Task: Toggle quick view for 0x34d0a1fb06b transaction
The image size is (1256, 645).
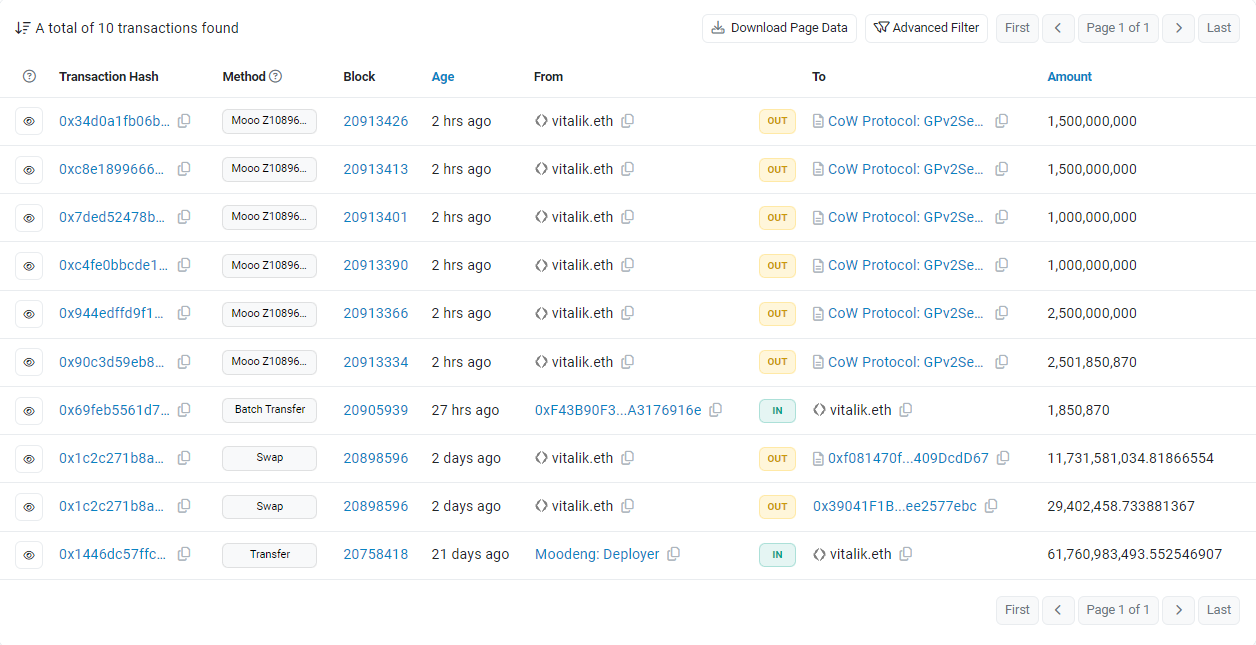Action: click(x=29, y=121)
